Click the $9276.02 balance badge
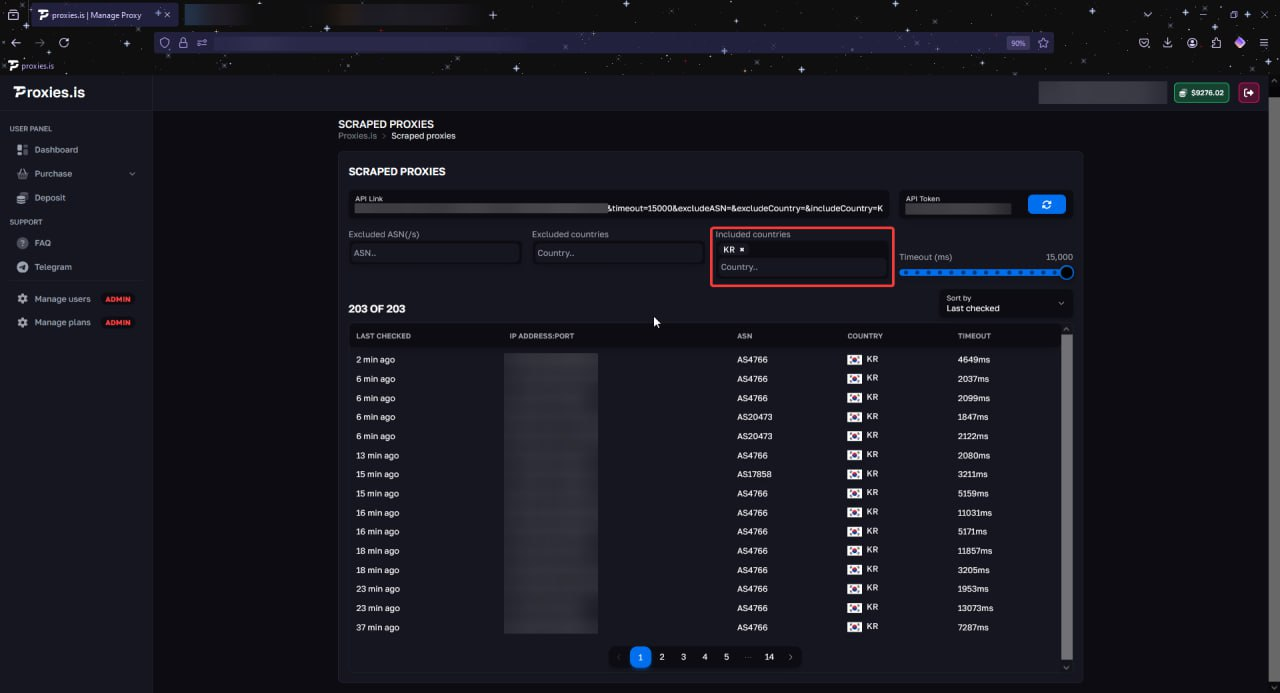The height and width of the screenshot is (693, 1280). pyautogui.click(x=1201, y=93)
